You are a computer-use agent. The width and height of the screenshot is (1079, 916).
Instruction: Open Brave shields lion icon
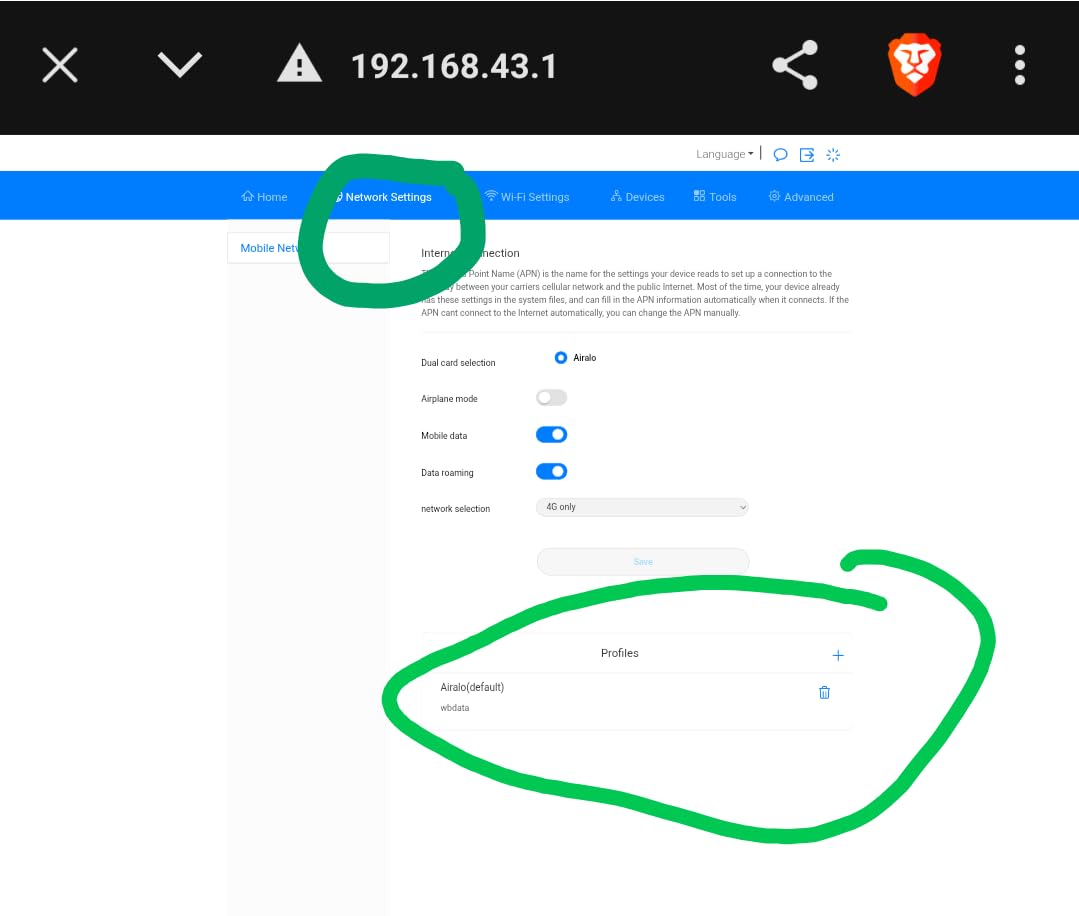coord(914,65)
